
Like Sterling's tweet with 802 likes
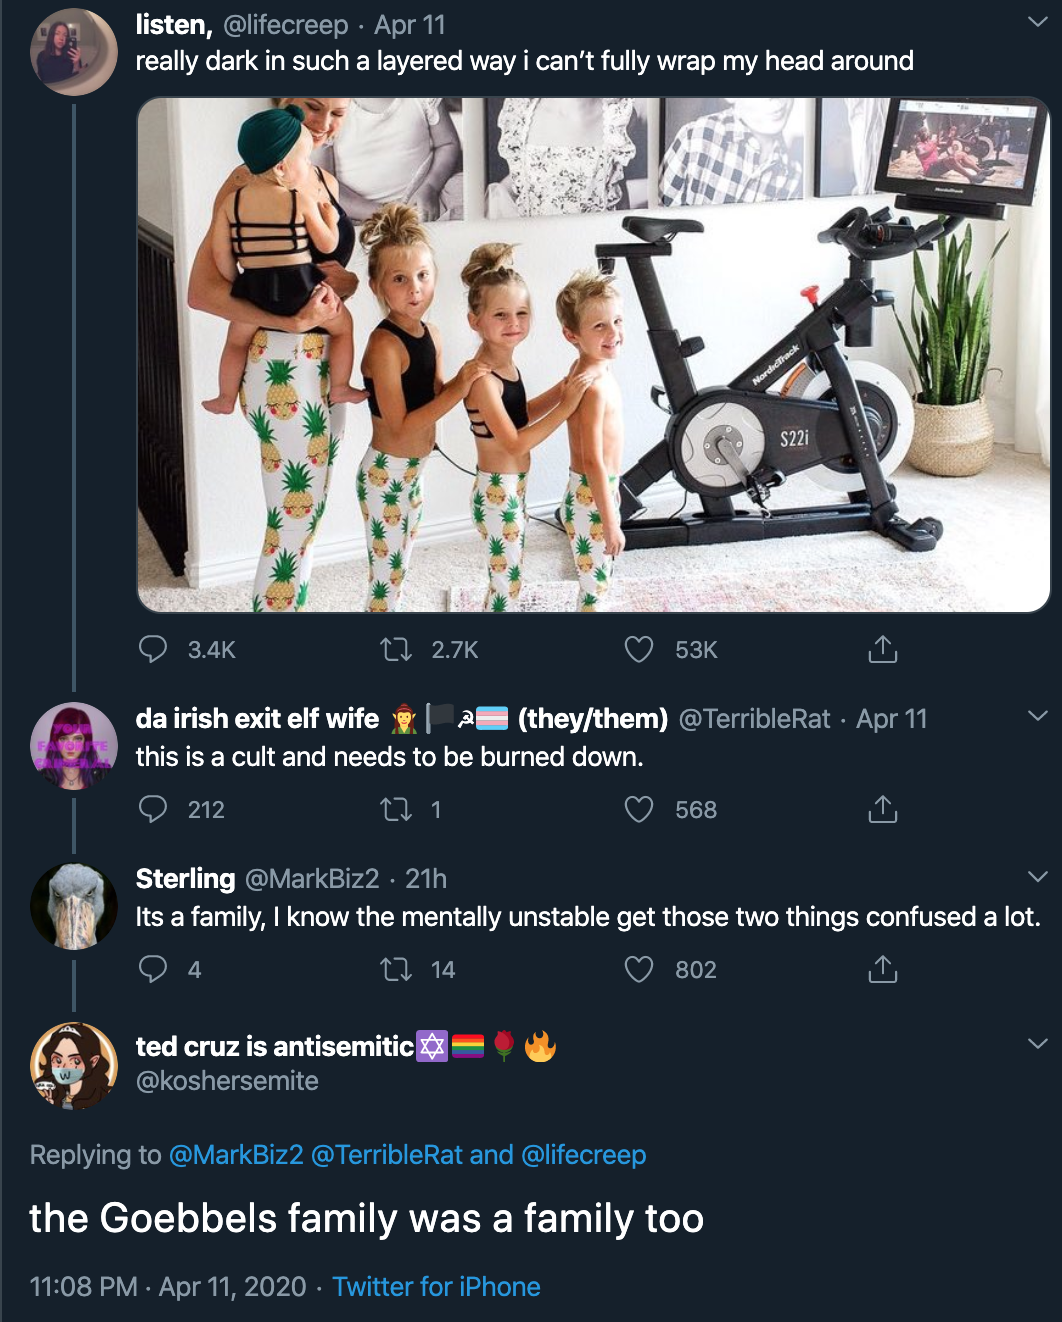[639, 969]
